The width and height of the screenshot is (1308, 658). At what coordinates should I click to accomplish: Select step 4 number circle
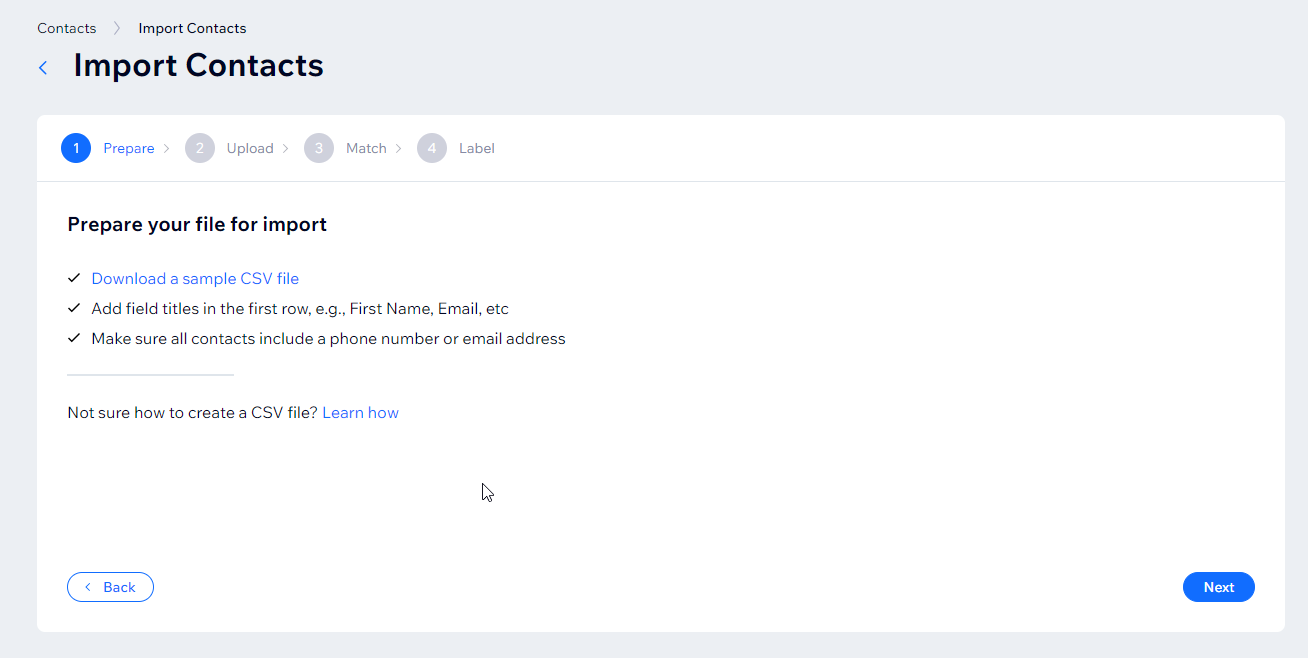point(432,148)
